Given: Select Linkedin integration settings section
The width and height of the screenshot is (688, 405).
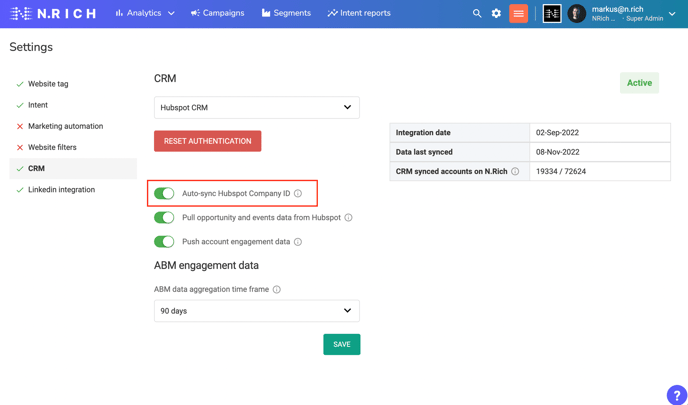Looking at the screenshot, I should pyautogui.click(x=73, y=190).
